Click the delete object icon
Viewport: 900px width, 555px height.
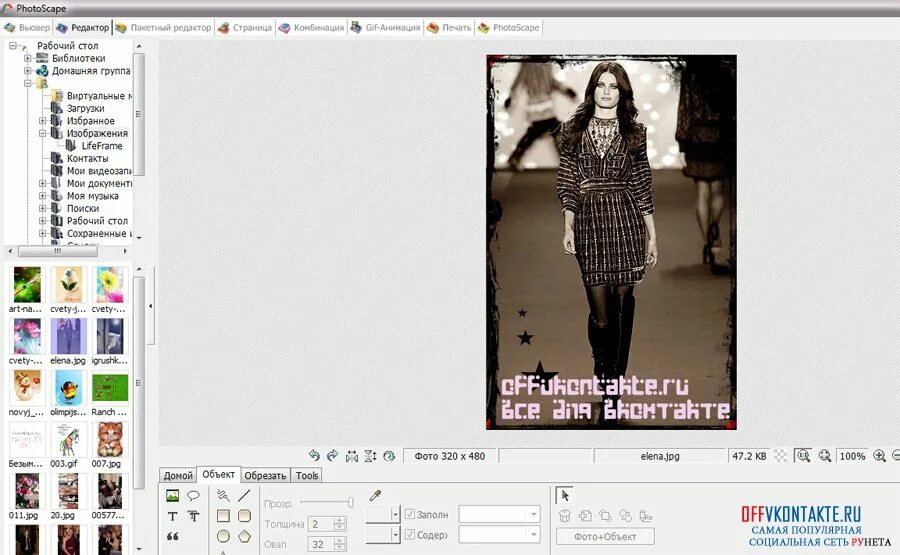click(565, 516)
